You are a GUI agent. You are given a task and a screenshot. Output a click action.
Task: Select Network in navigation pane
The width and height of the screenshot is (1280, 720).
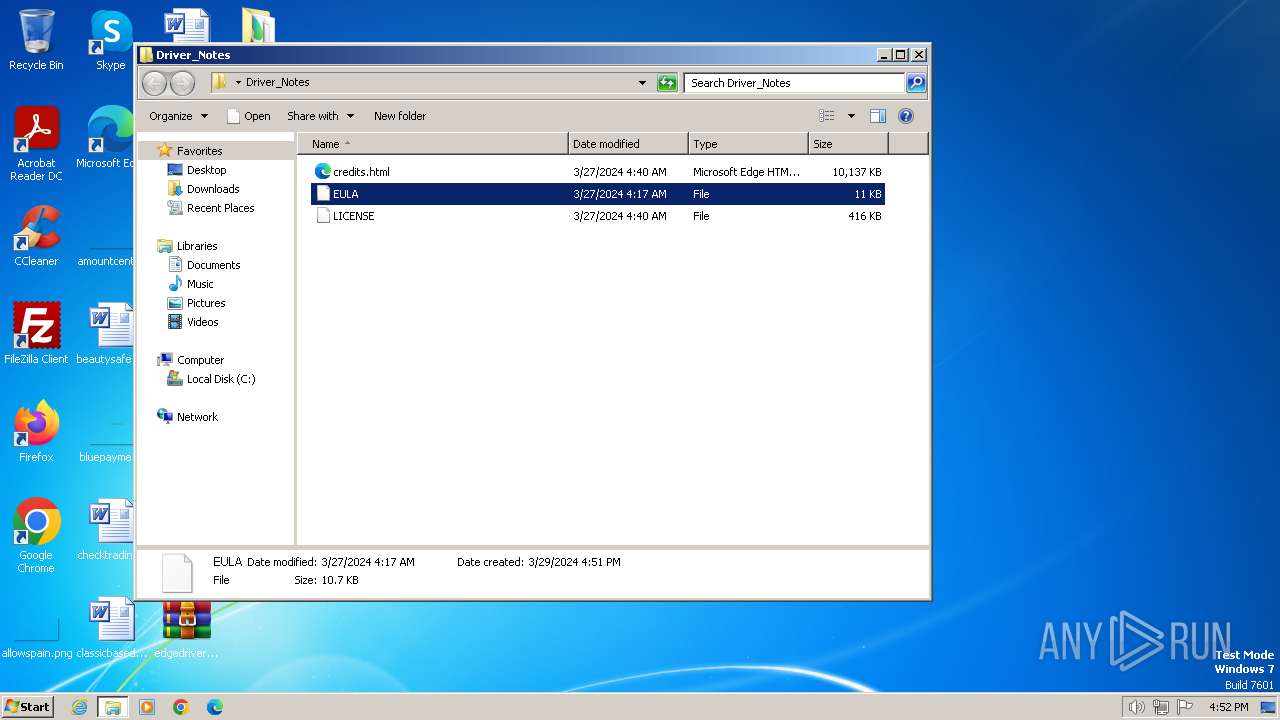click(x=197, y=417)
